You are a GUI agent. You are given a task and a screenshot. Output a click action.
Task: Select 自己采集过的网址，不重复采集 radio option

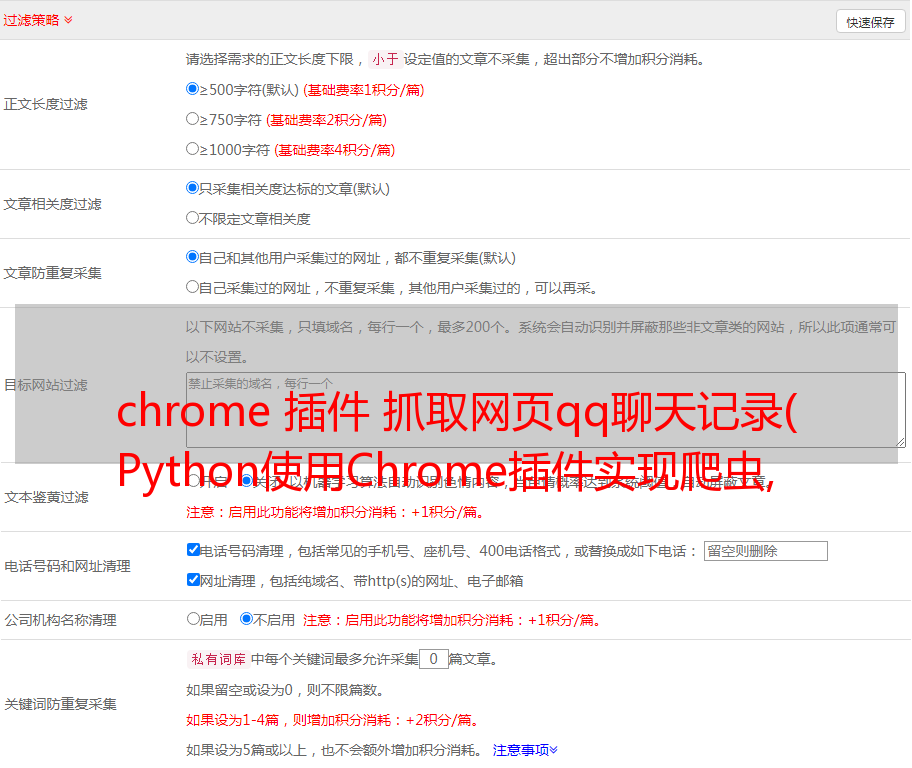(192, 287)
